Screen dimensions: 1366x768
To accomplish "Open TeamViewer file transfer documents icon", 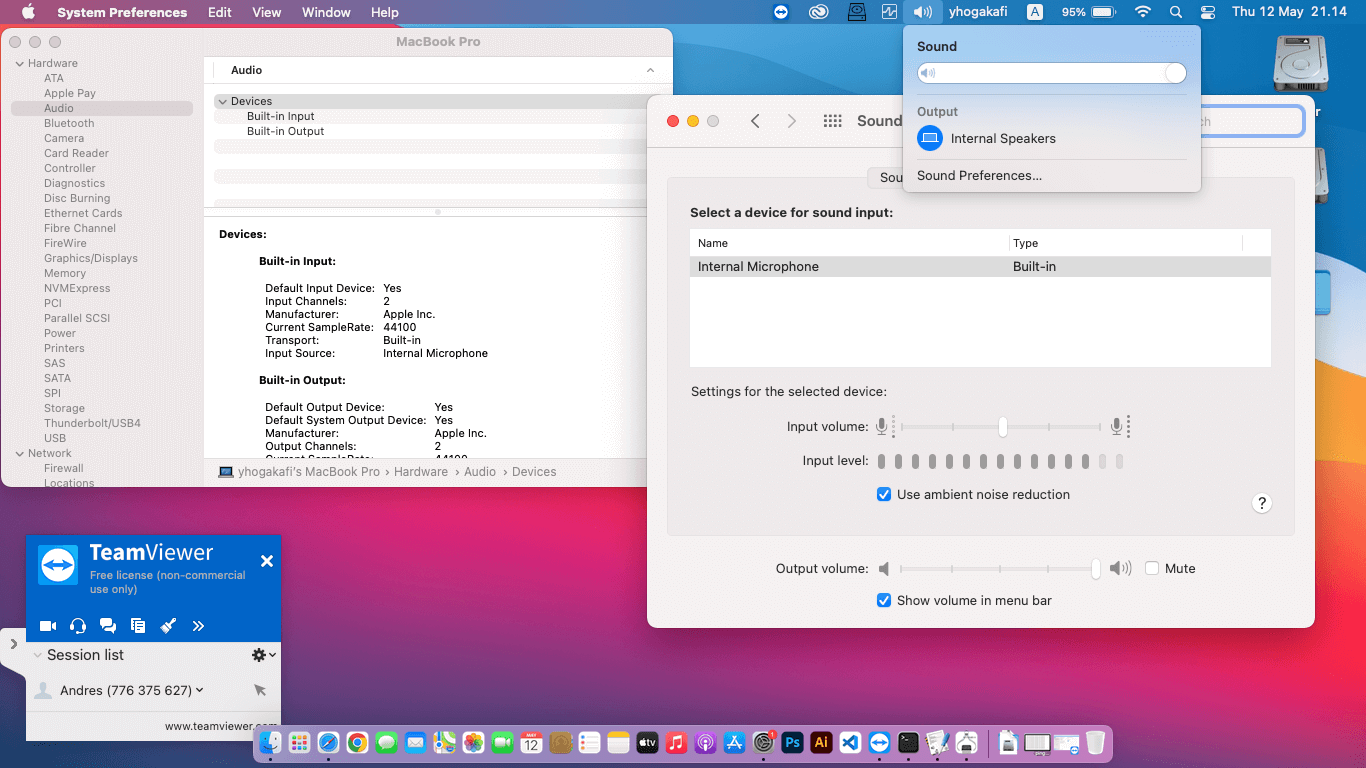I will (x=138, y=626).
